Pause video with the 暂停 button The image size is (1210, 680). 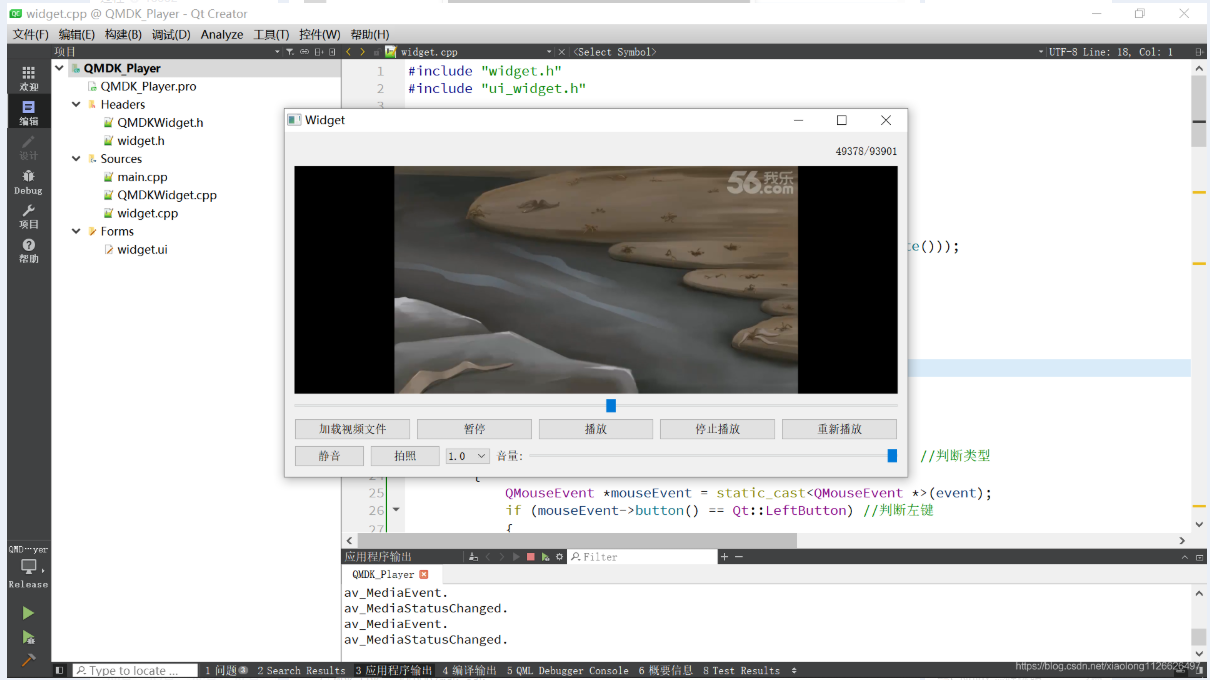pyautogui.click(x=474, y=429)
